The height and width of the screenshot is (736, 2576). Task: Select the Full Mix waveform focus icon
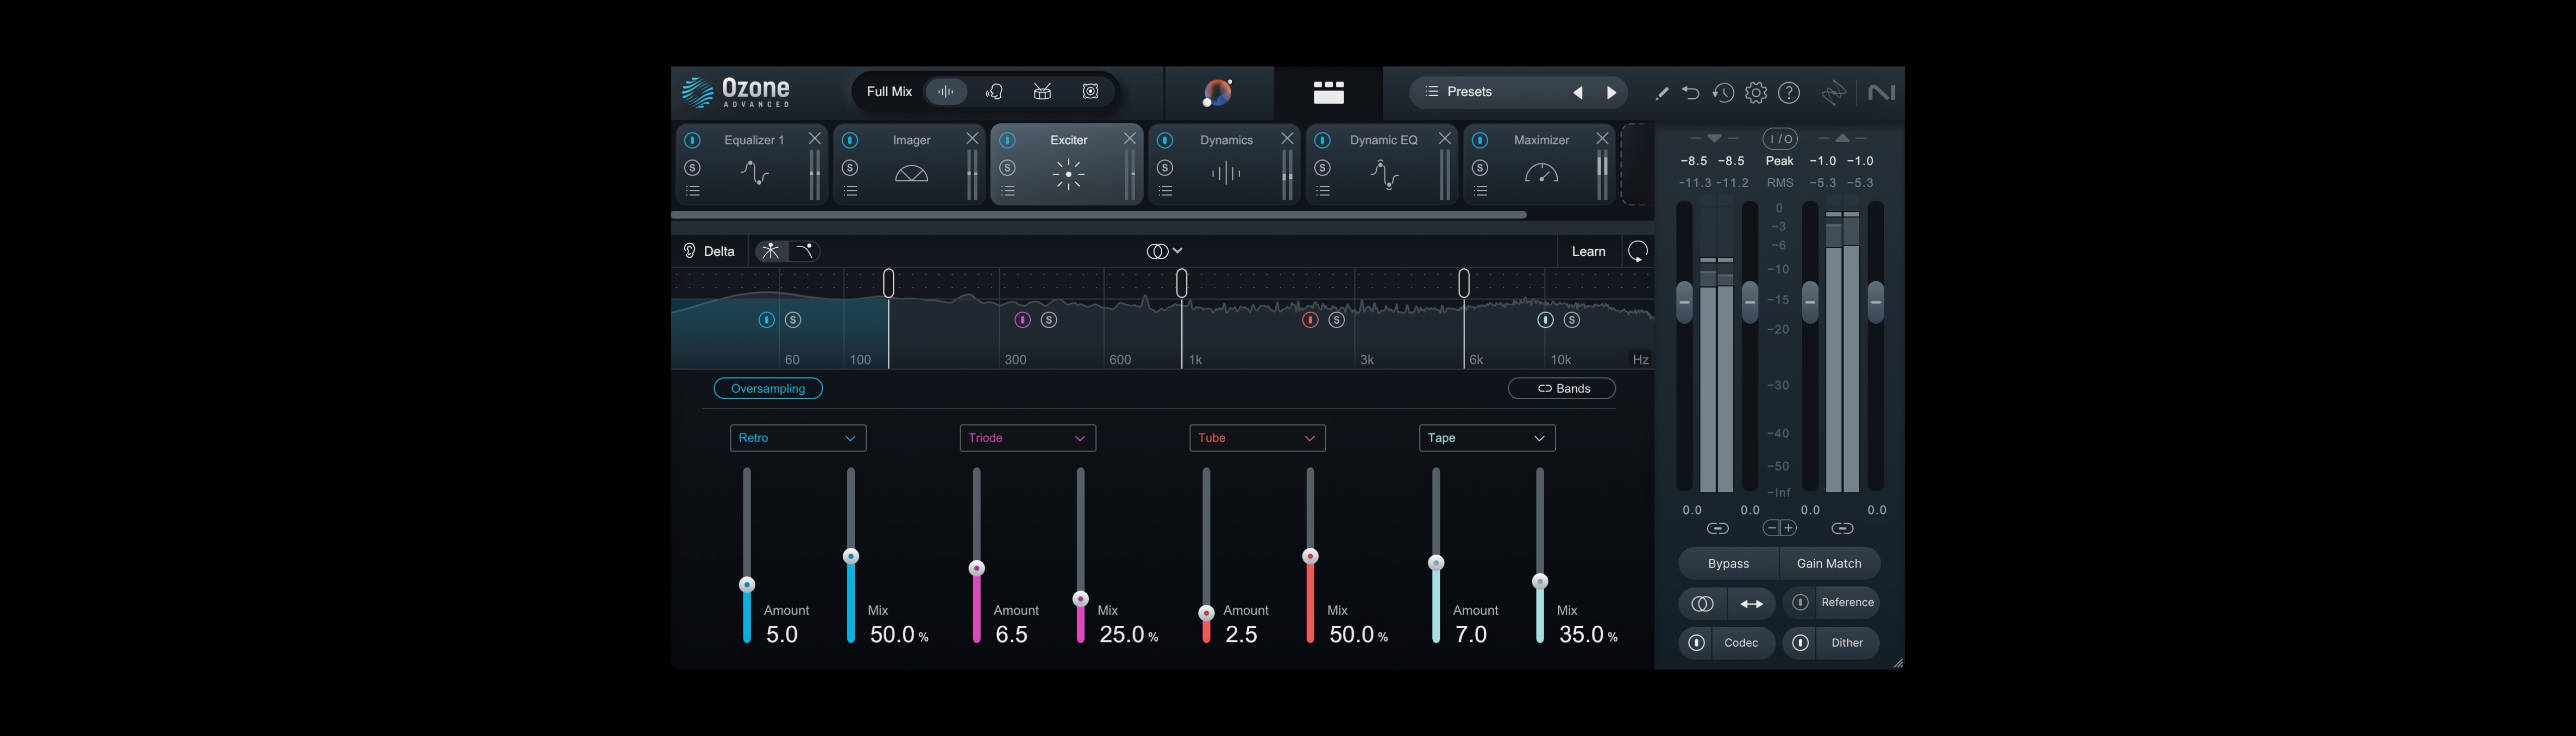coord(946,92)
